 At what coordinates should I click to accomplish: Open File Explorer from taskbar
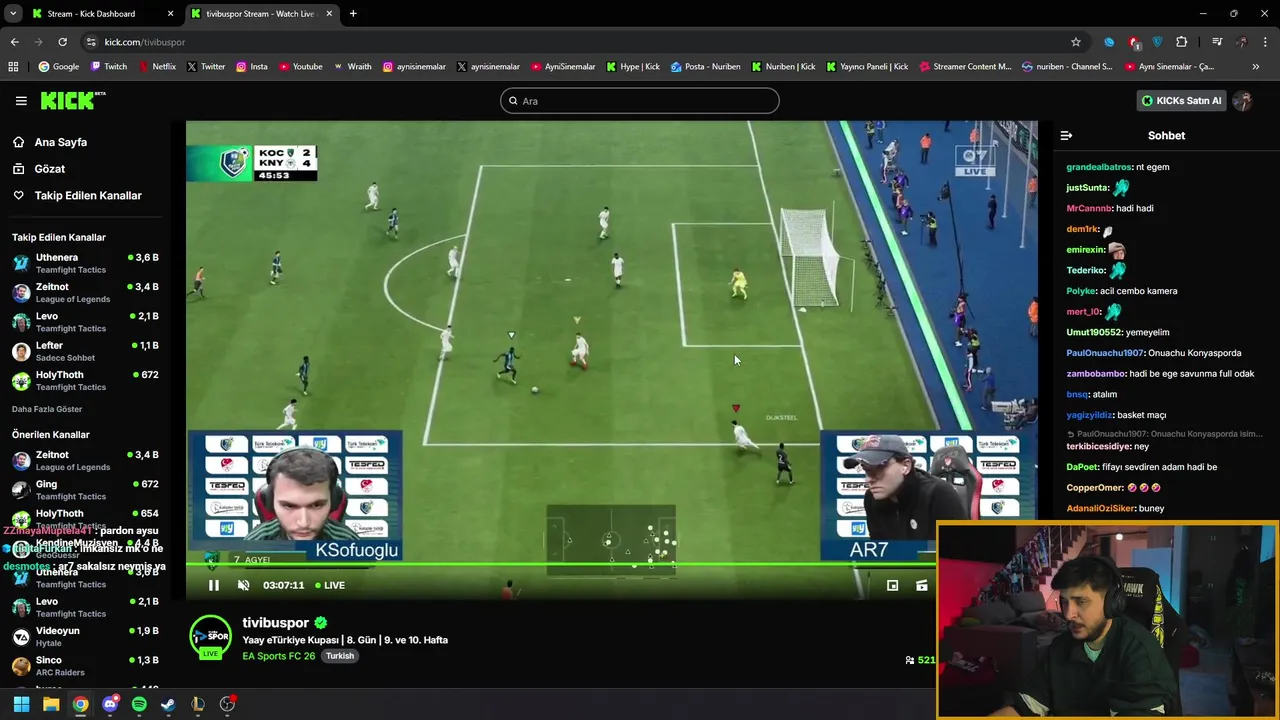51,704
